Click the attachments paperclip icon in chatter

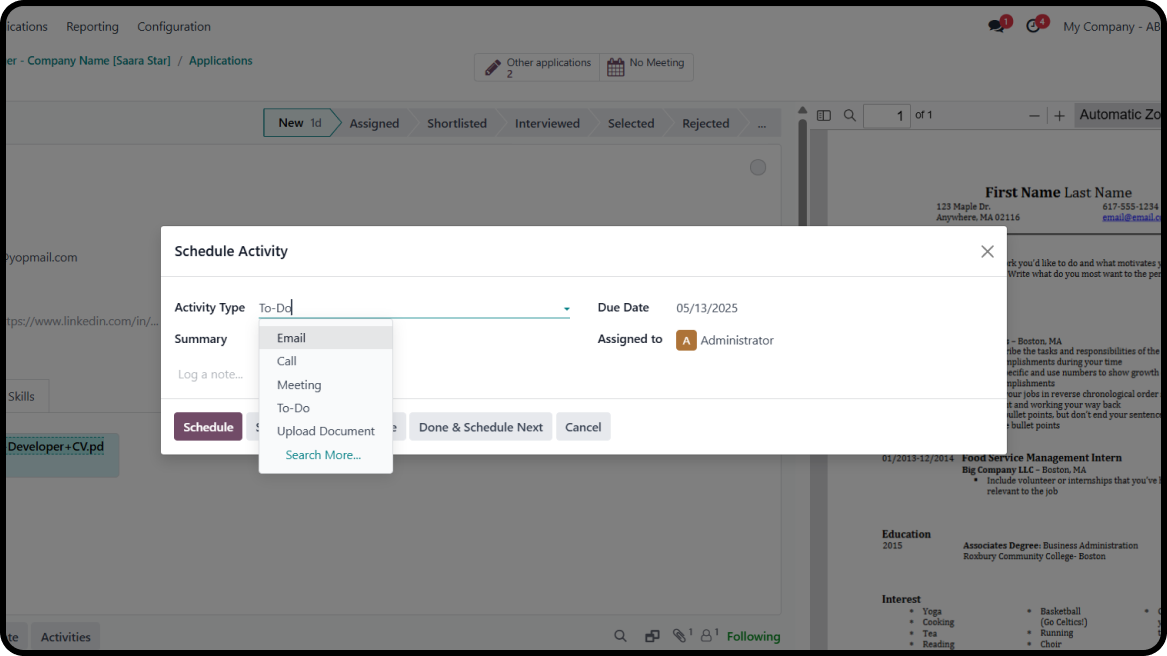[680, 636]
